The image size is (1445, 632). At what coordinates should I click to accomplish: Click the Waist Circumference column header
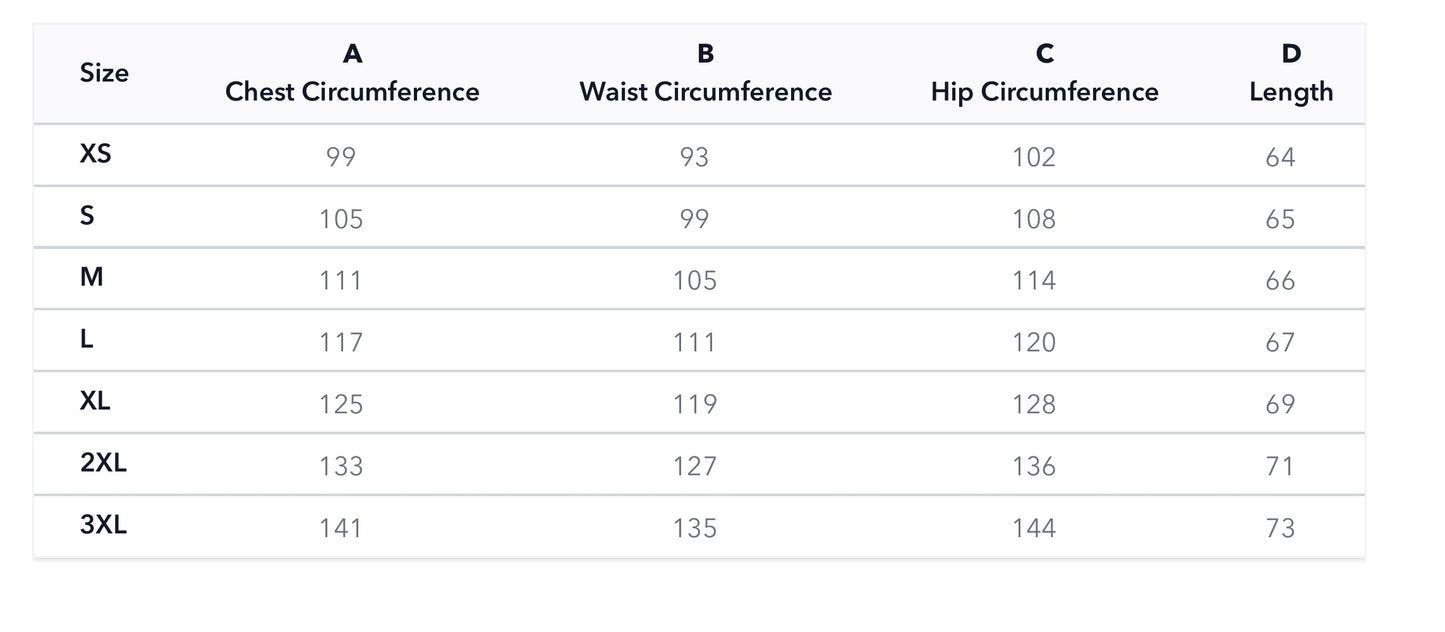(705, 91)
